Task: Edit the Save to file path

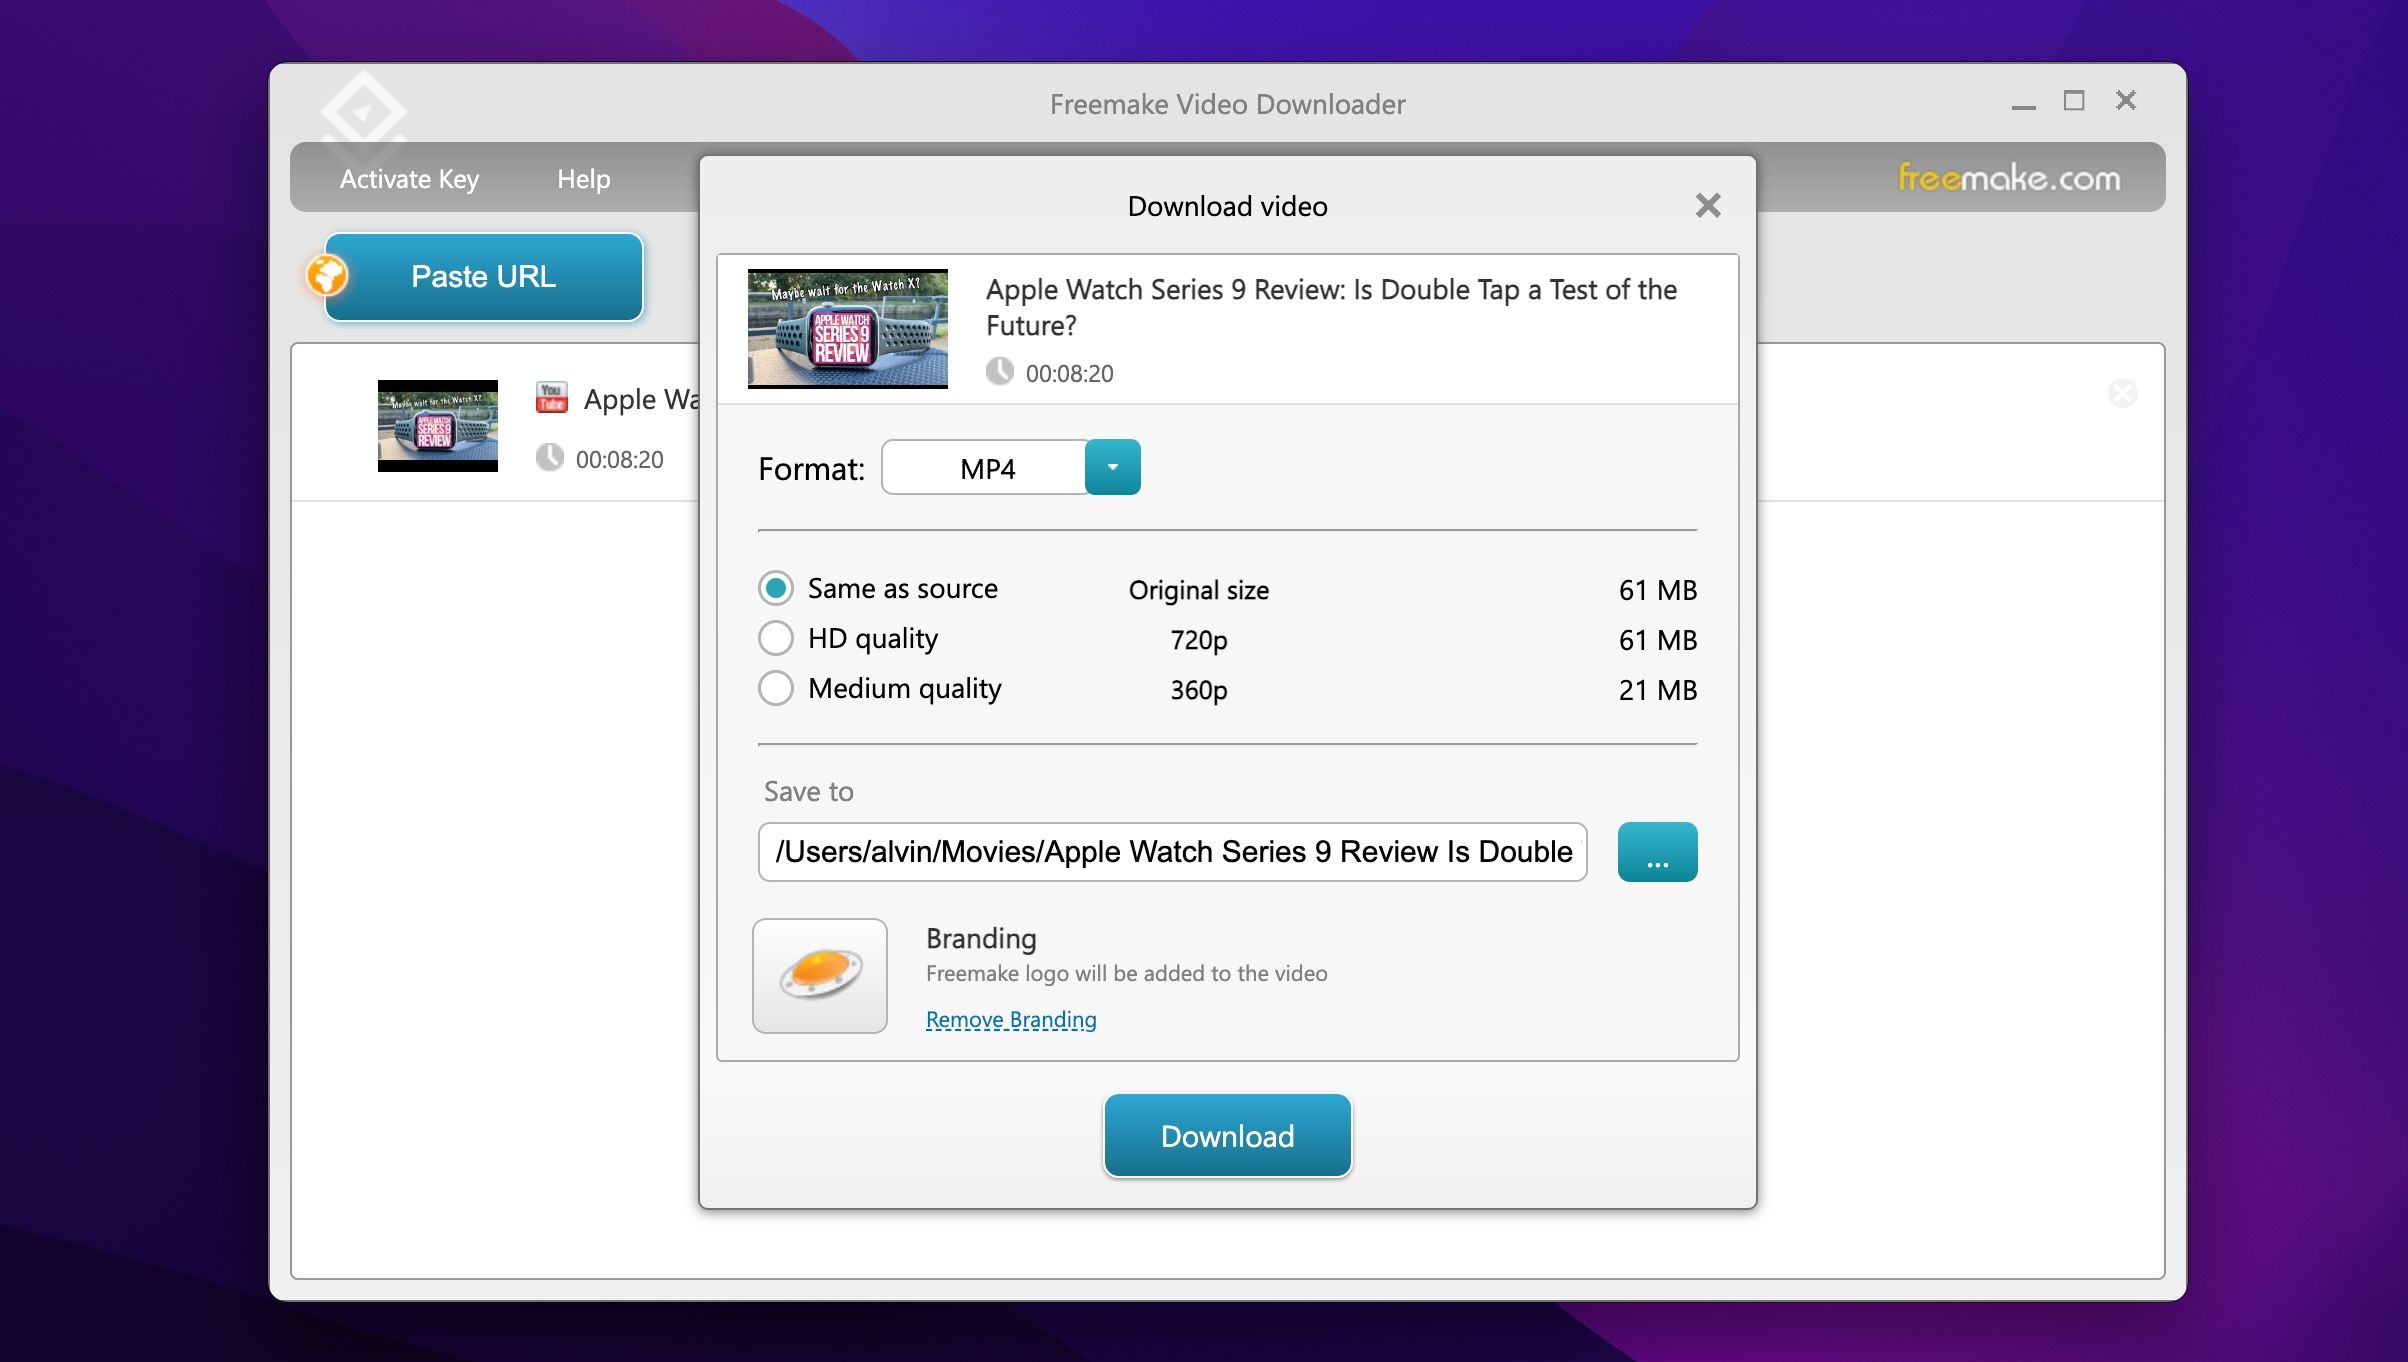Action: pos(1172,852)
